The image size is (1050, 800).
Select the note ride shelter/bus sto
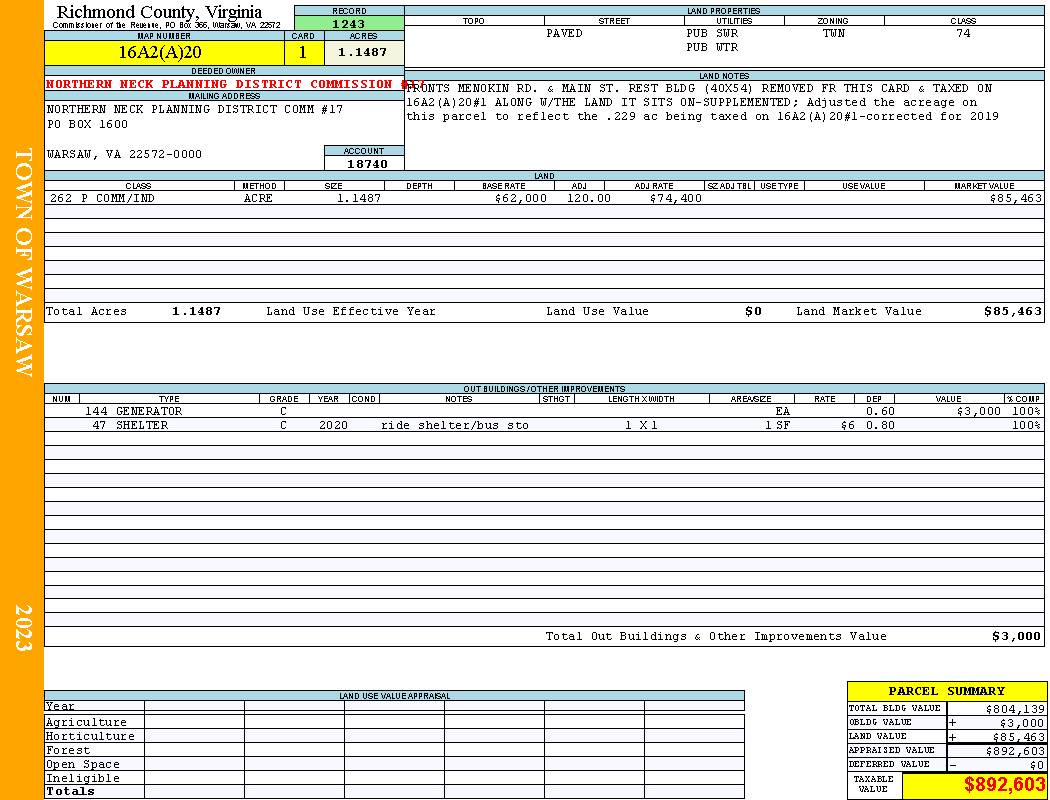(455, 425)
